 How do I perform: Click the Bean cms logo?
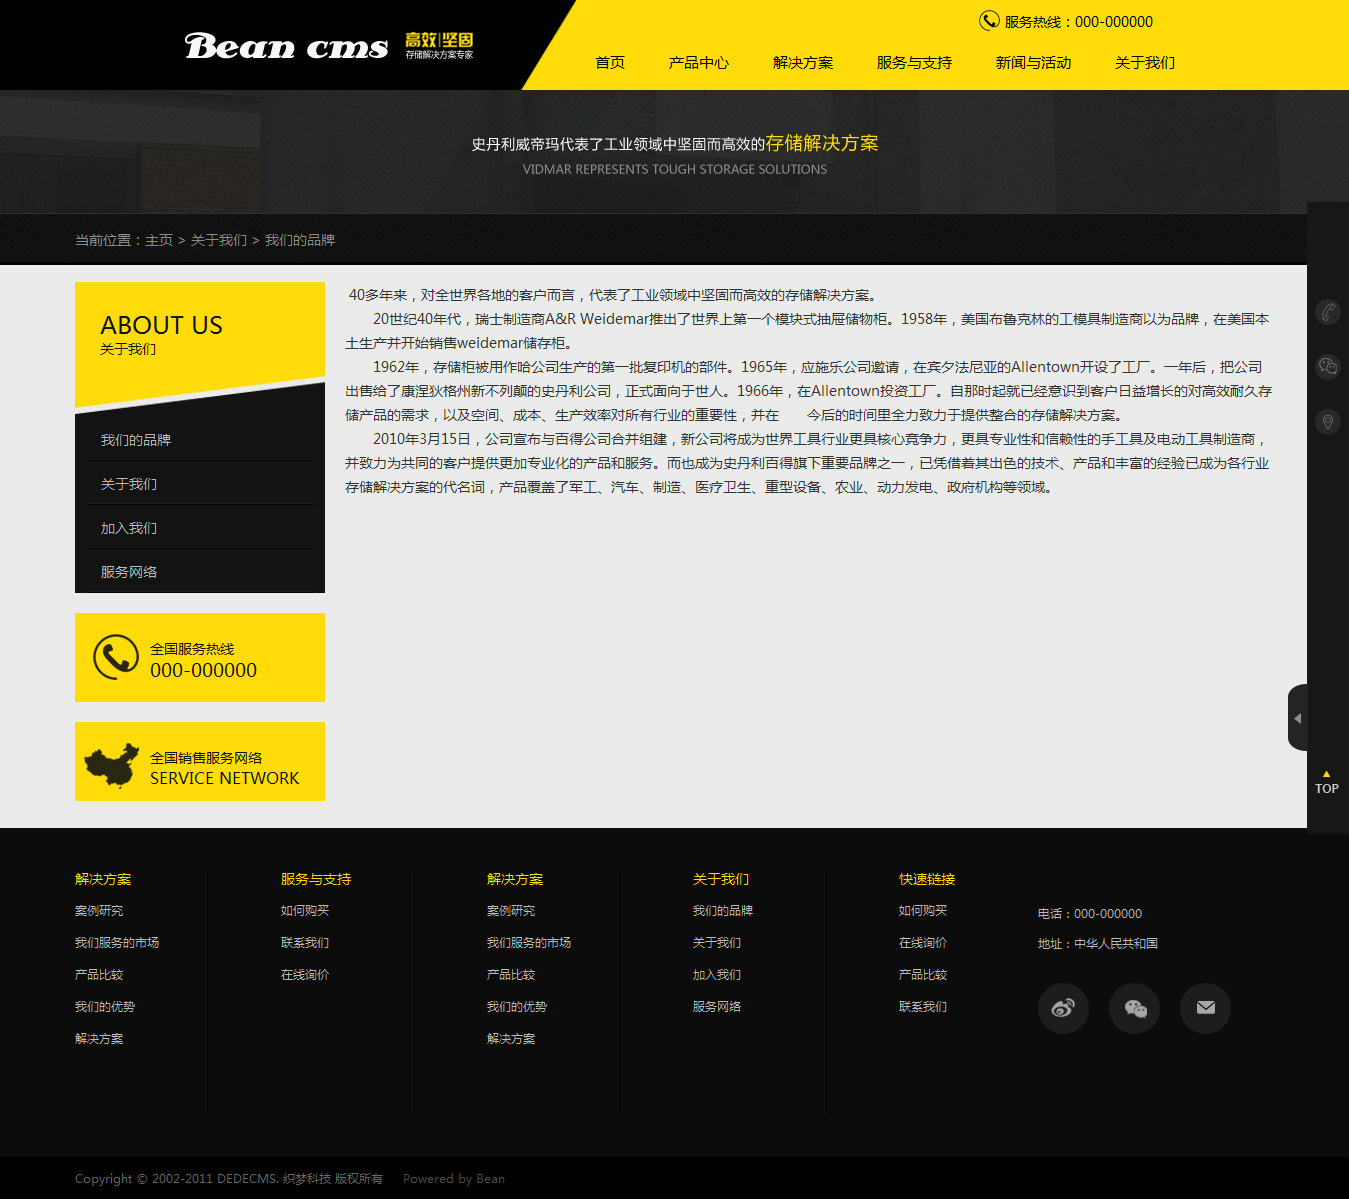pyautogui.click(x=286, y=47)
